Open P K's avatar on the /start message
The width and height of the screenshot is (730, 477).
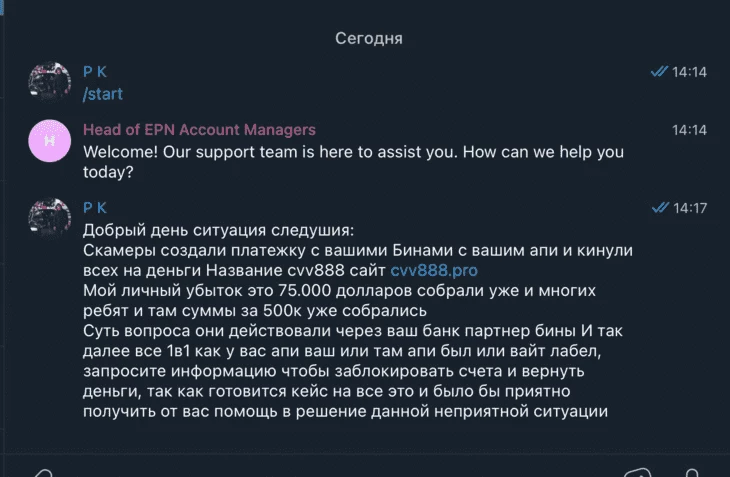[49, 81]
